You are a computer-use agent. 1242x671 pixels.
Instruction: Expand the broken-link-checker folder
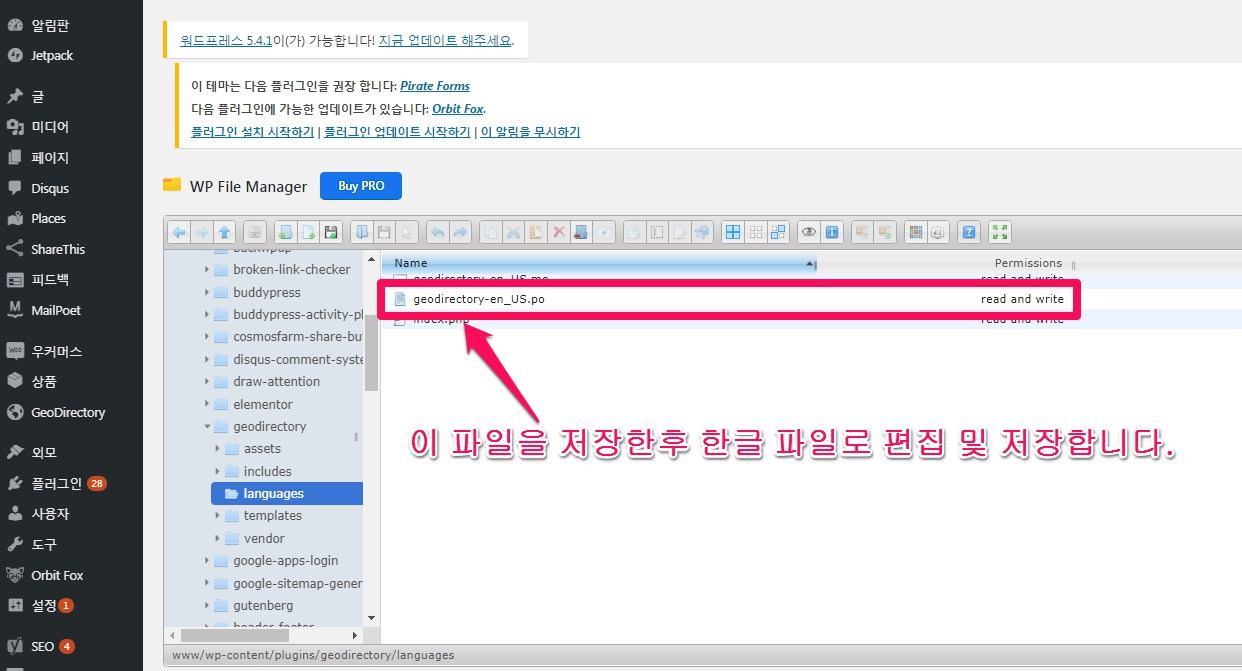click(x=207, y=270)
